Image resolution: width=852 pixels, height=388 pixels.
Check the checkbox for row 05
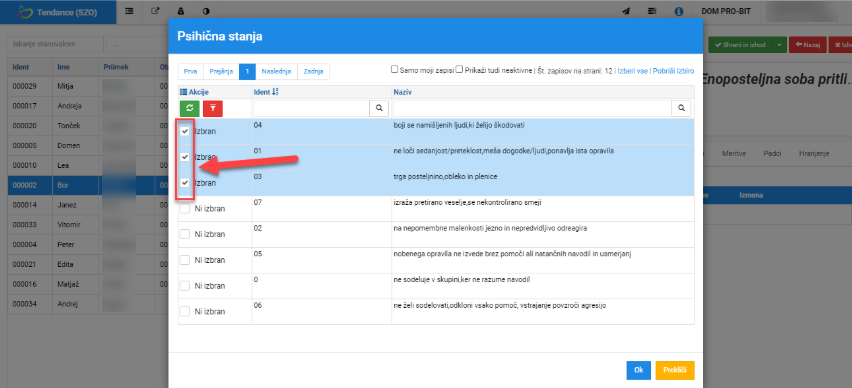click(x=185, y=260)
